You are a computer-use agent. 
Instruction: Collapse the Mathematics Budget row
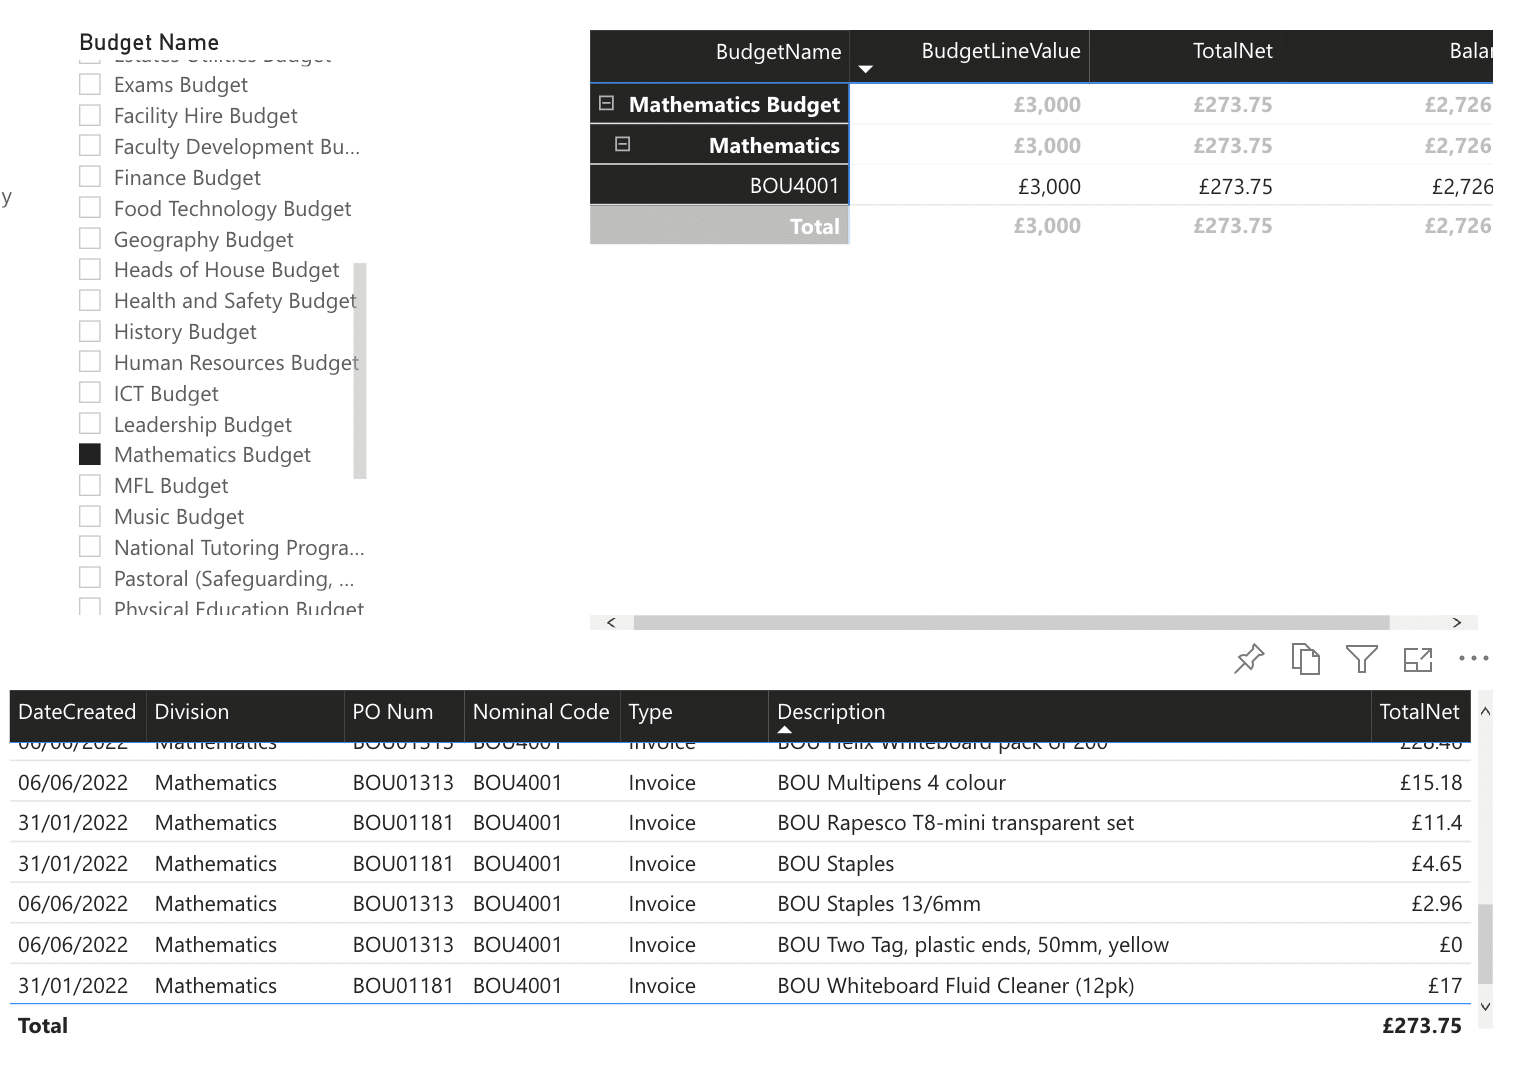coord(606,103)
